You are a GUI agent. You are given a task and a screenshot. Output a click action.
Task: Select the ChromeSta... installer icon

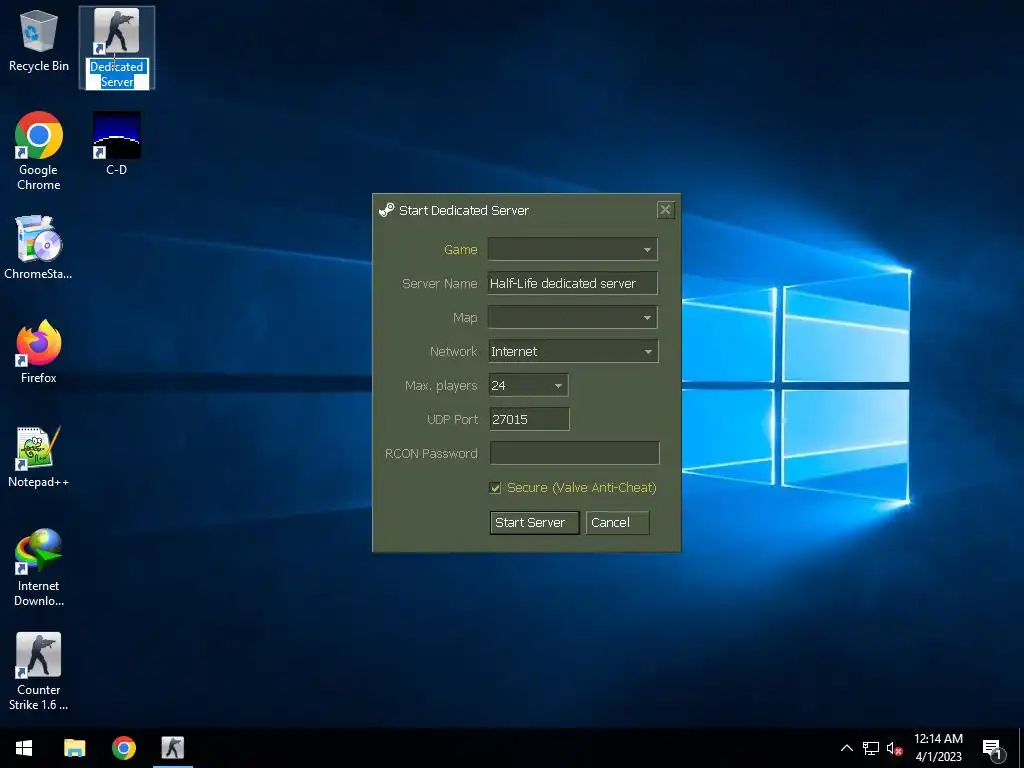click(x=39, y=248)
